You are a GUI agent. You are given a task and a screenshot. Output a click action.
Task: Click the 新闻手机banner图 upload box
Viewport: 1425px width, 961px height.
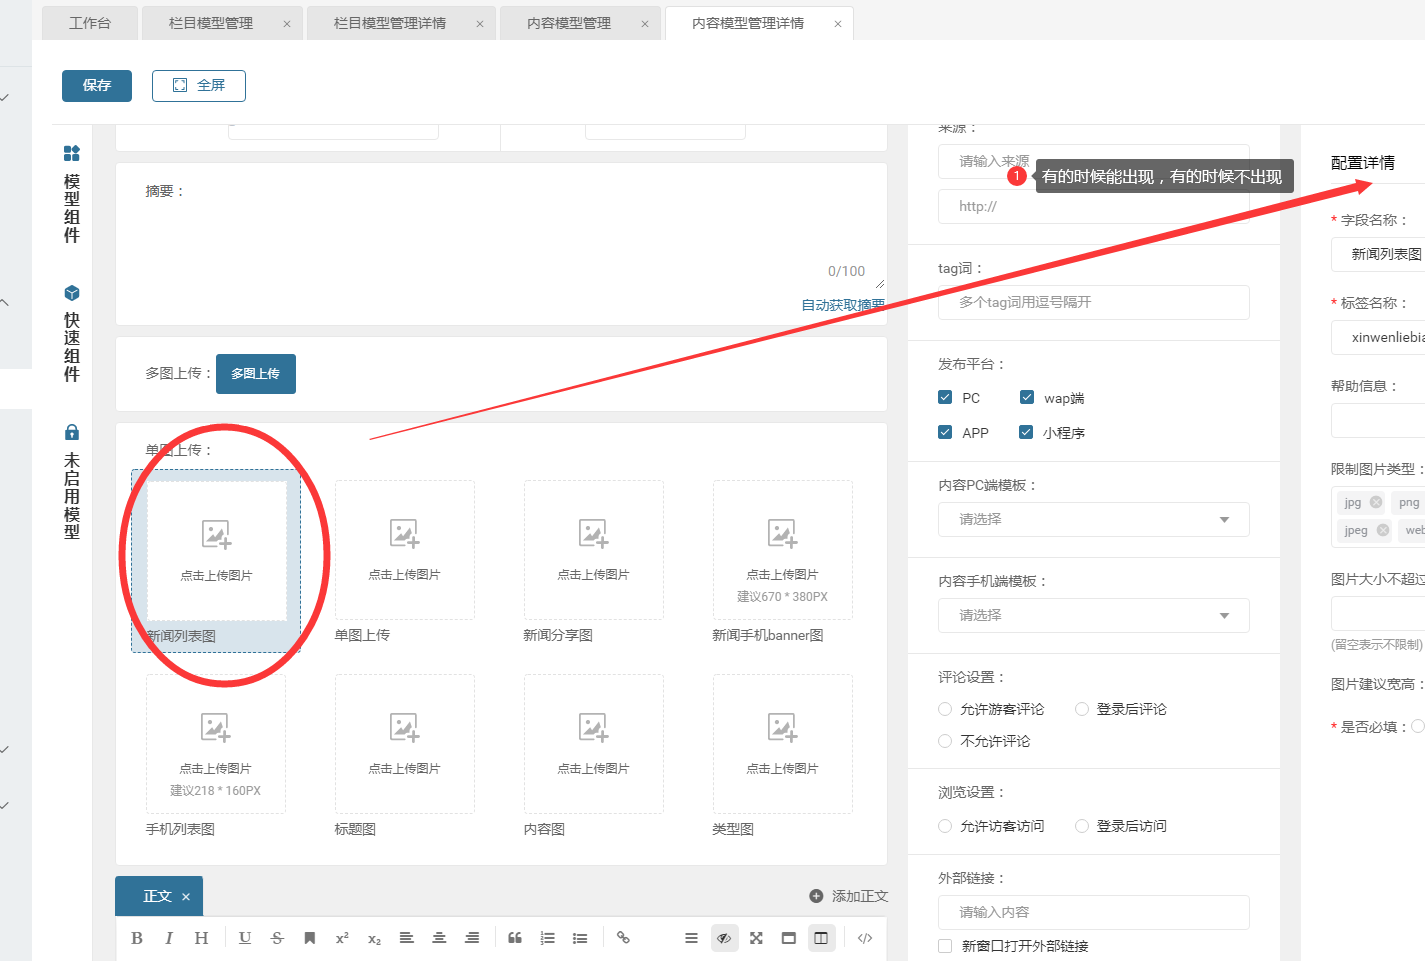pos(783,550)
